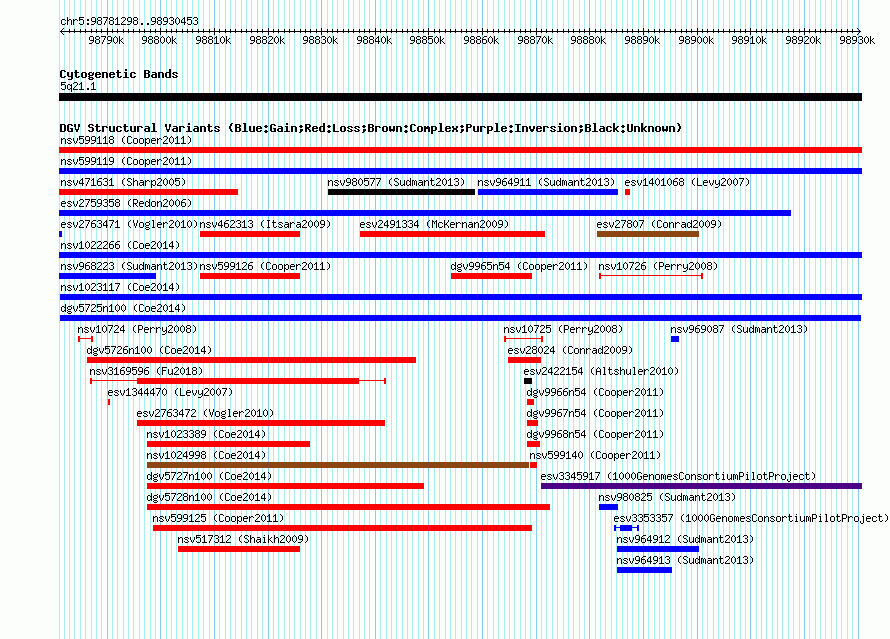Click the 98800k ruler position label
Screen dimensions: 890x639
pos(159,40)
